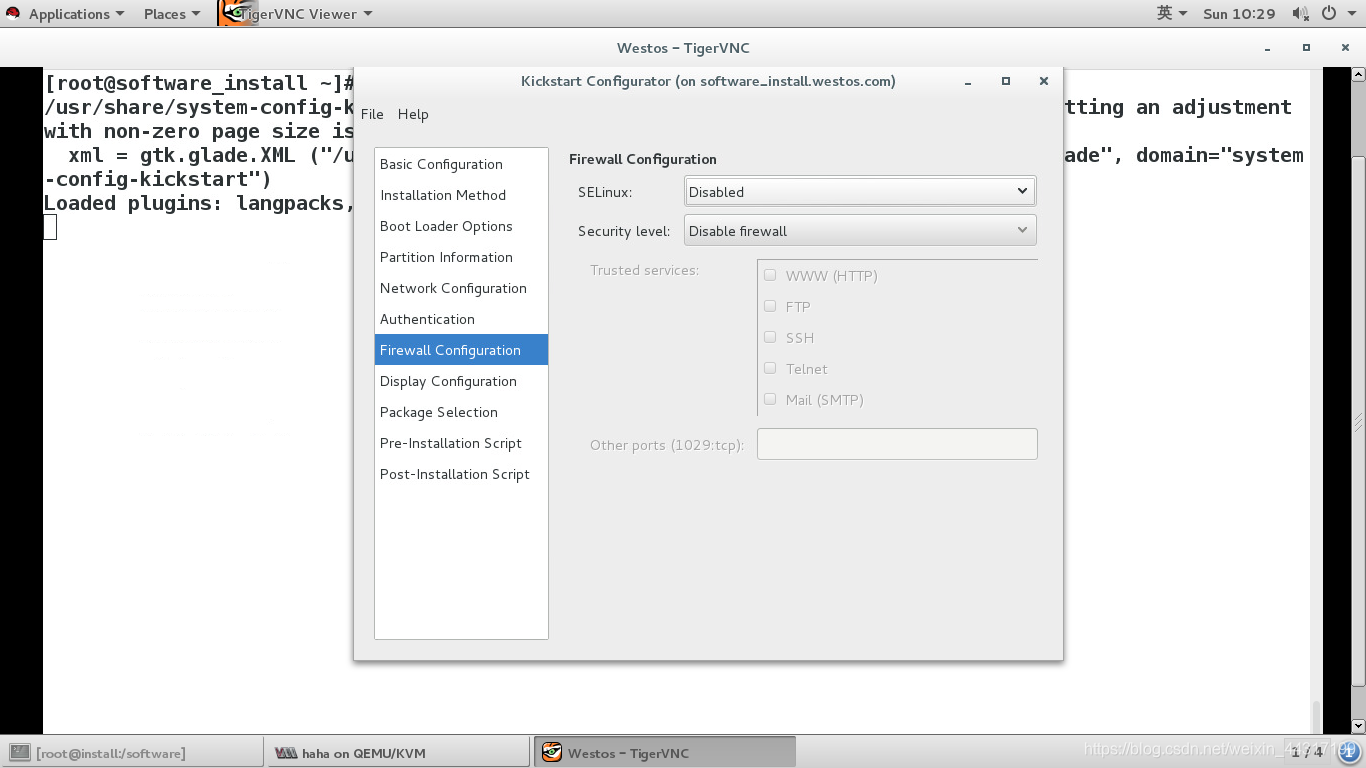The width and height of the screenshot is (1366, 768).
Task: Switch to Westos - TigerVNC taskbar window
Action: point(665,753)
